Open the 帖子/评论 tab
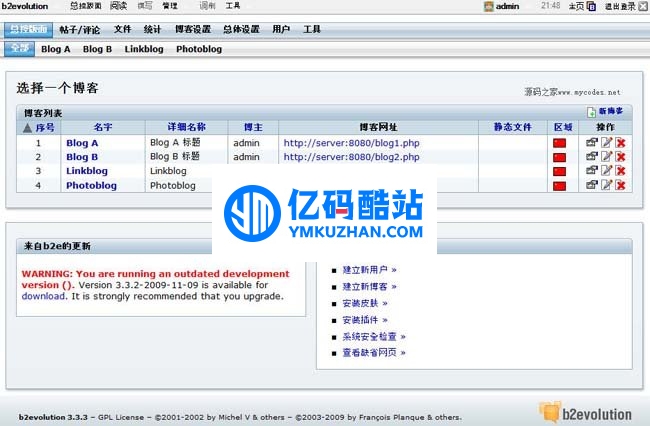The image size is (650, 426). (x=79, y=29)
